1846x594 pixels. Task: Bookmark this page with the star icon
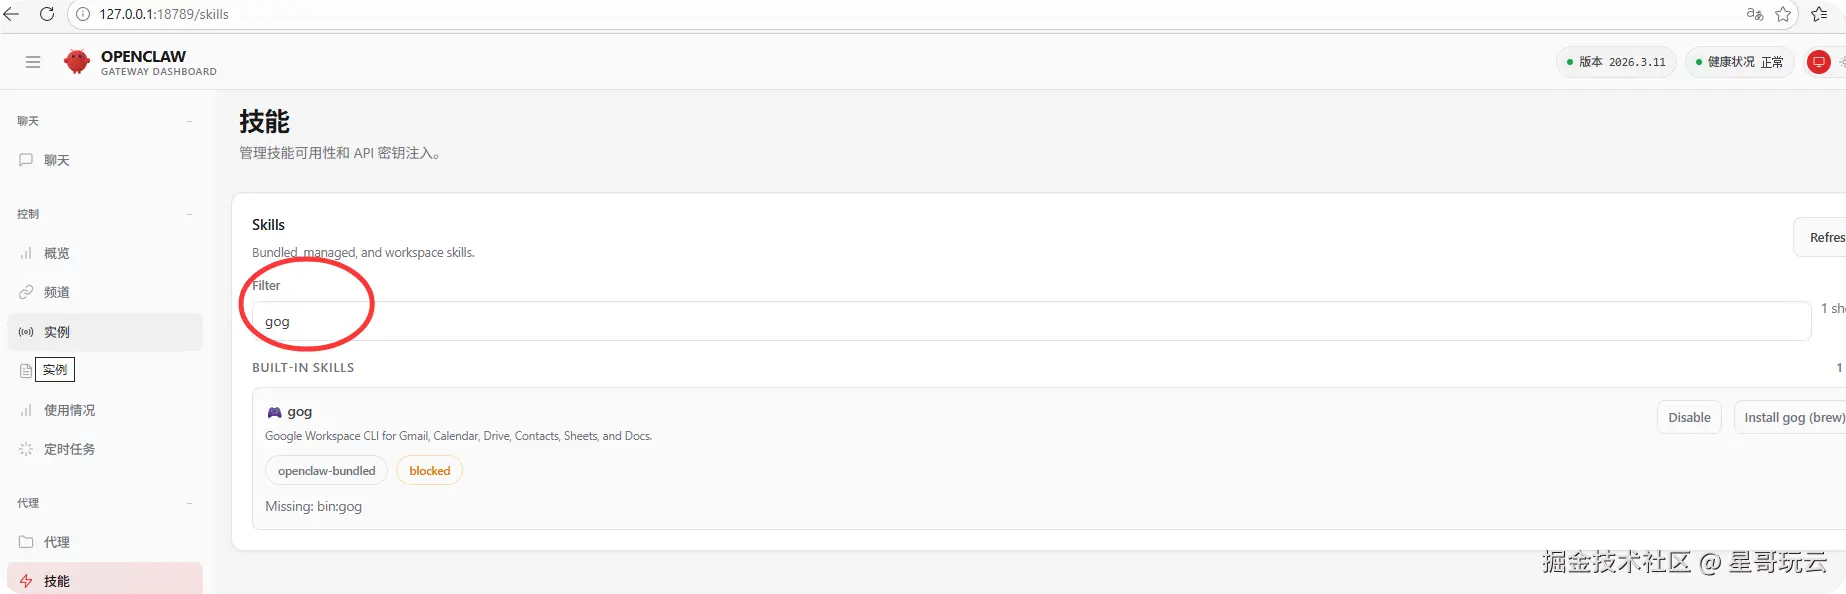click(1783, 14)
